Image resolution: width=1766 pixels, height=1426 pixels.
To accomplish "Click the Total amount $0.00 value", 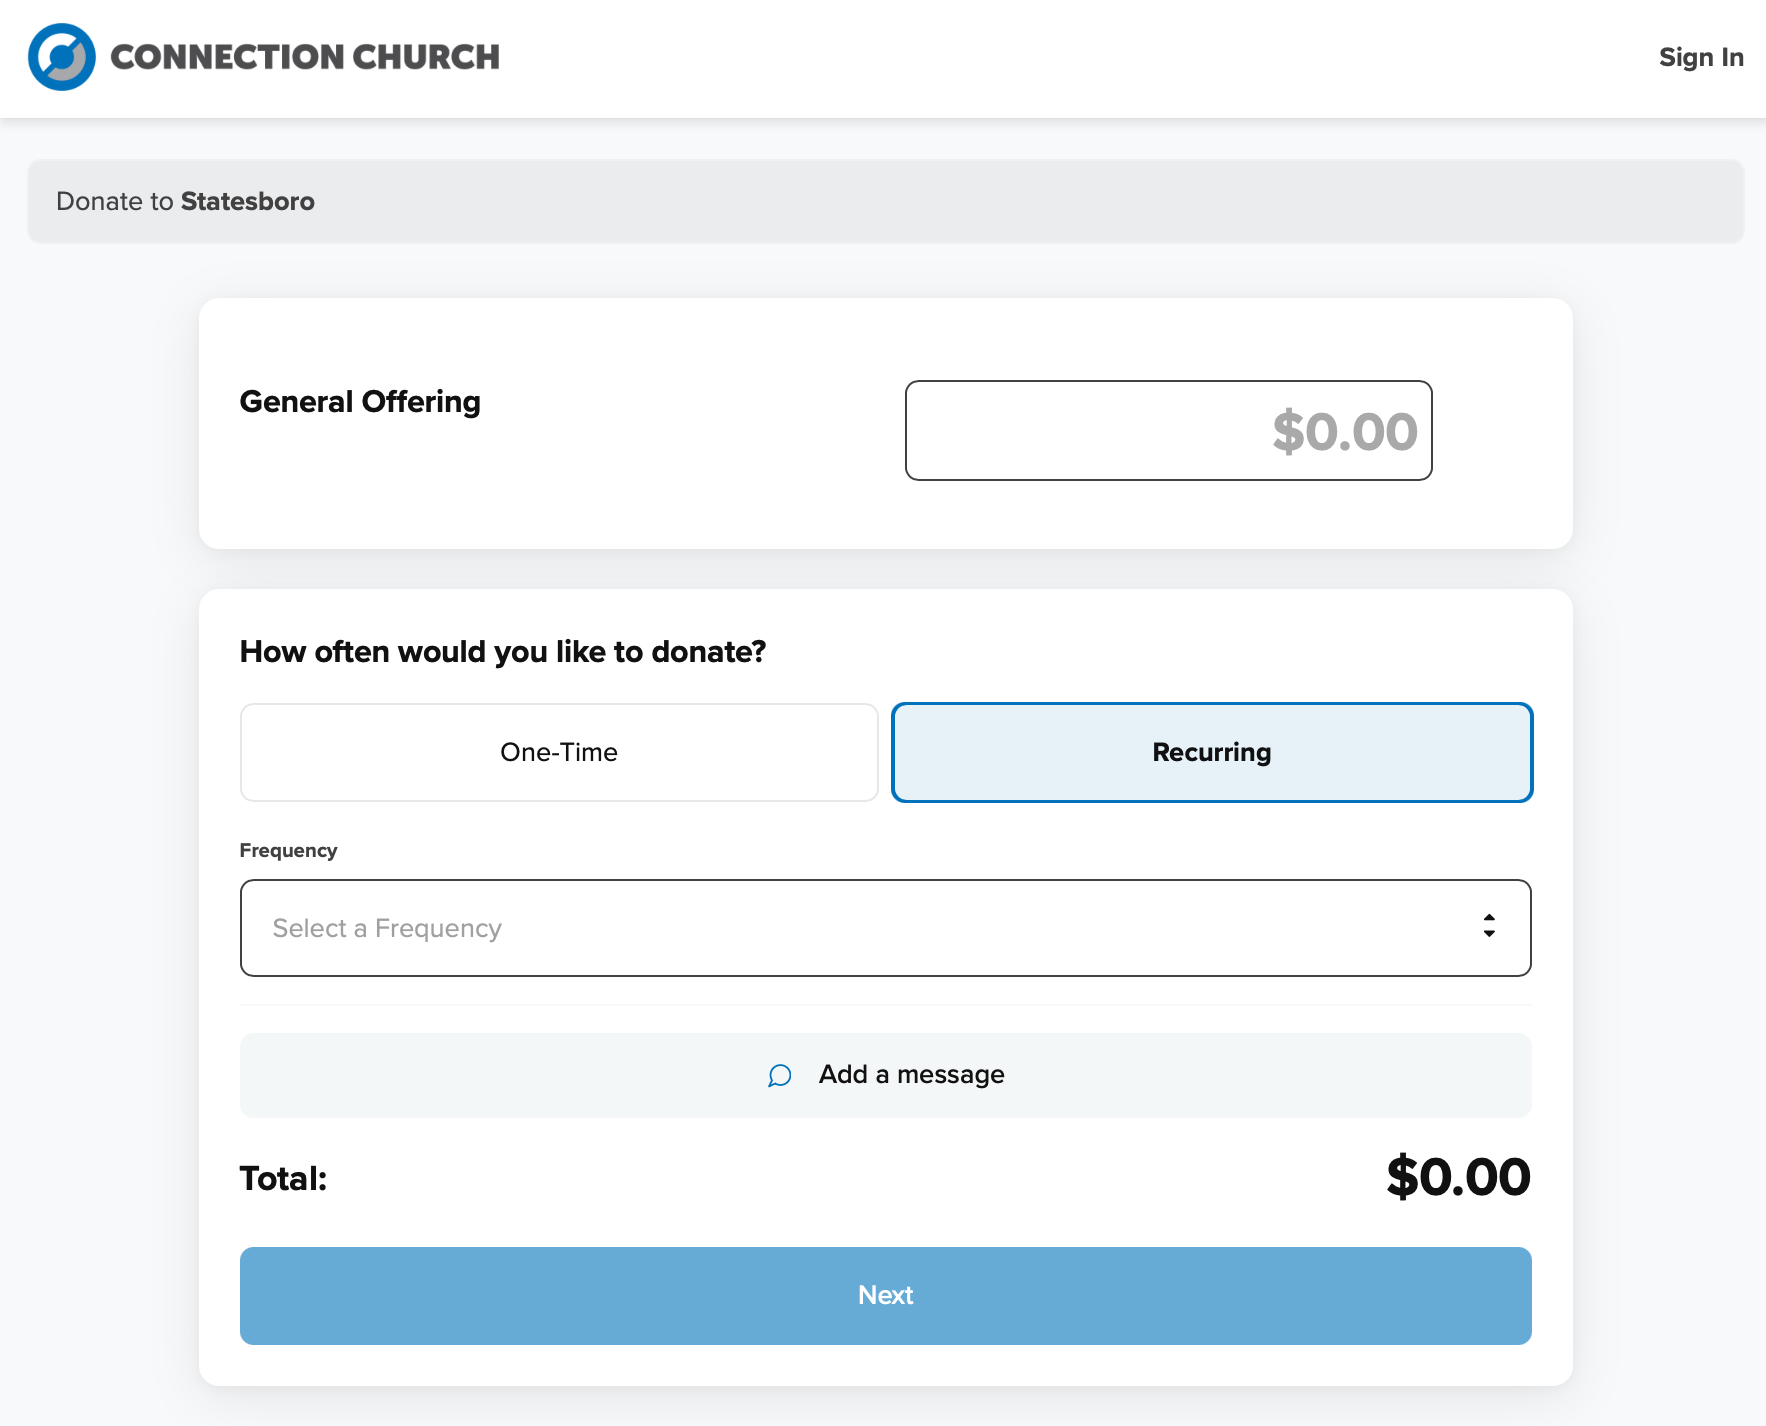I will click(1457, 1177).
